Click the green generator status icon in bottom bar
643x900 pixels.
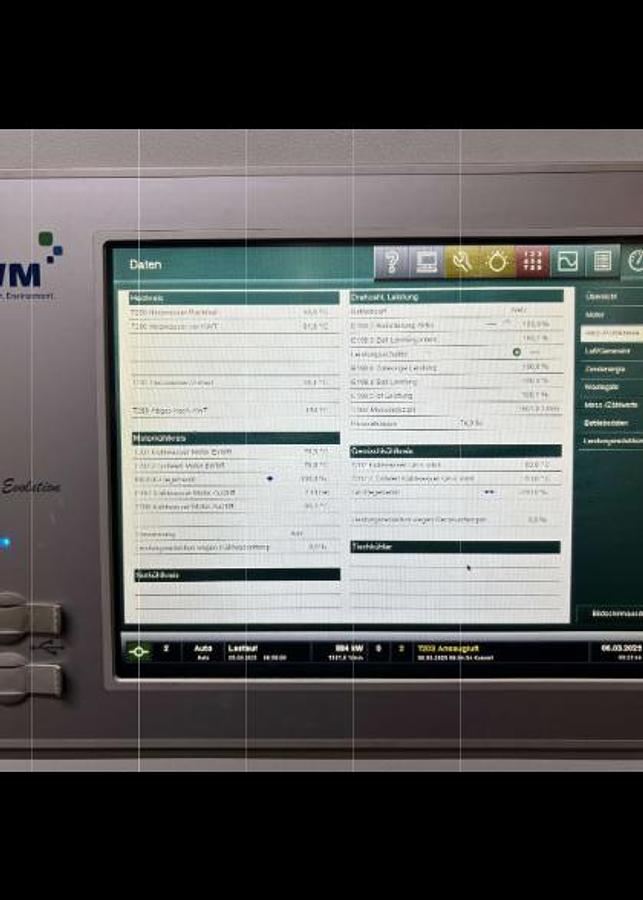(x=138, y=651)
